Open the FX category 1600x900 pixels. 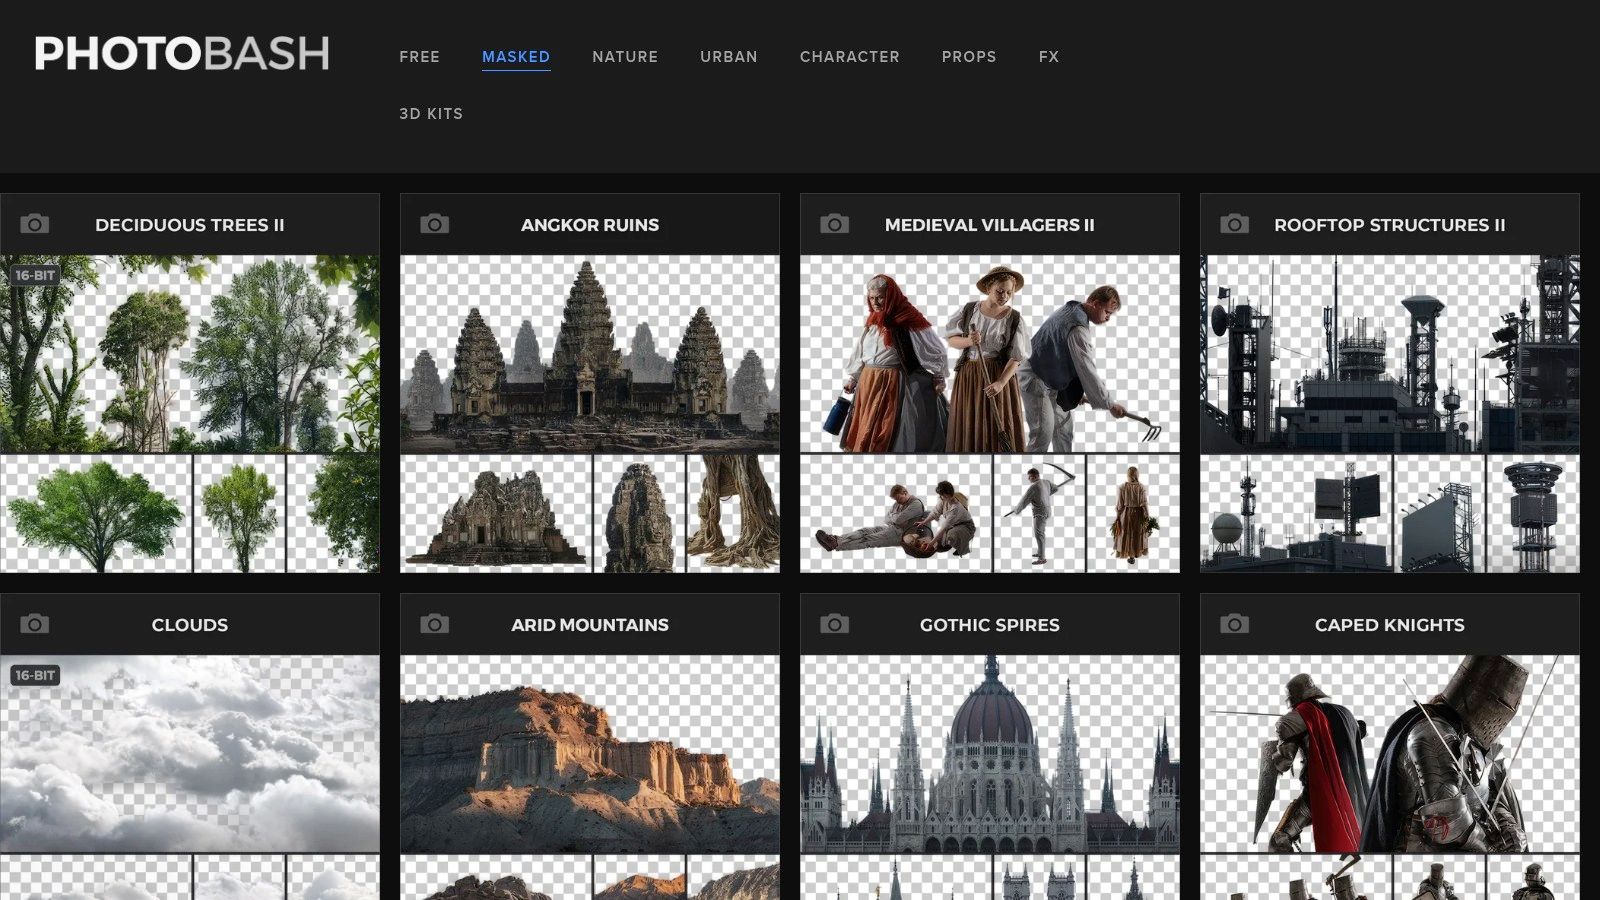[1048, 57]
